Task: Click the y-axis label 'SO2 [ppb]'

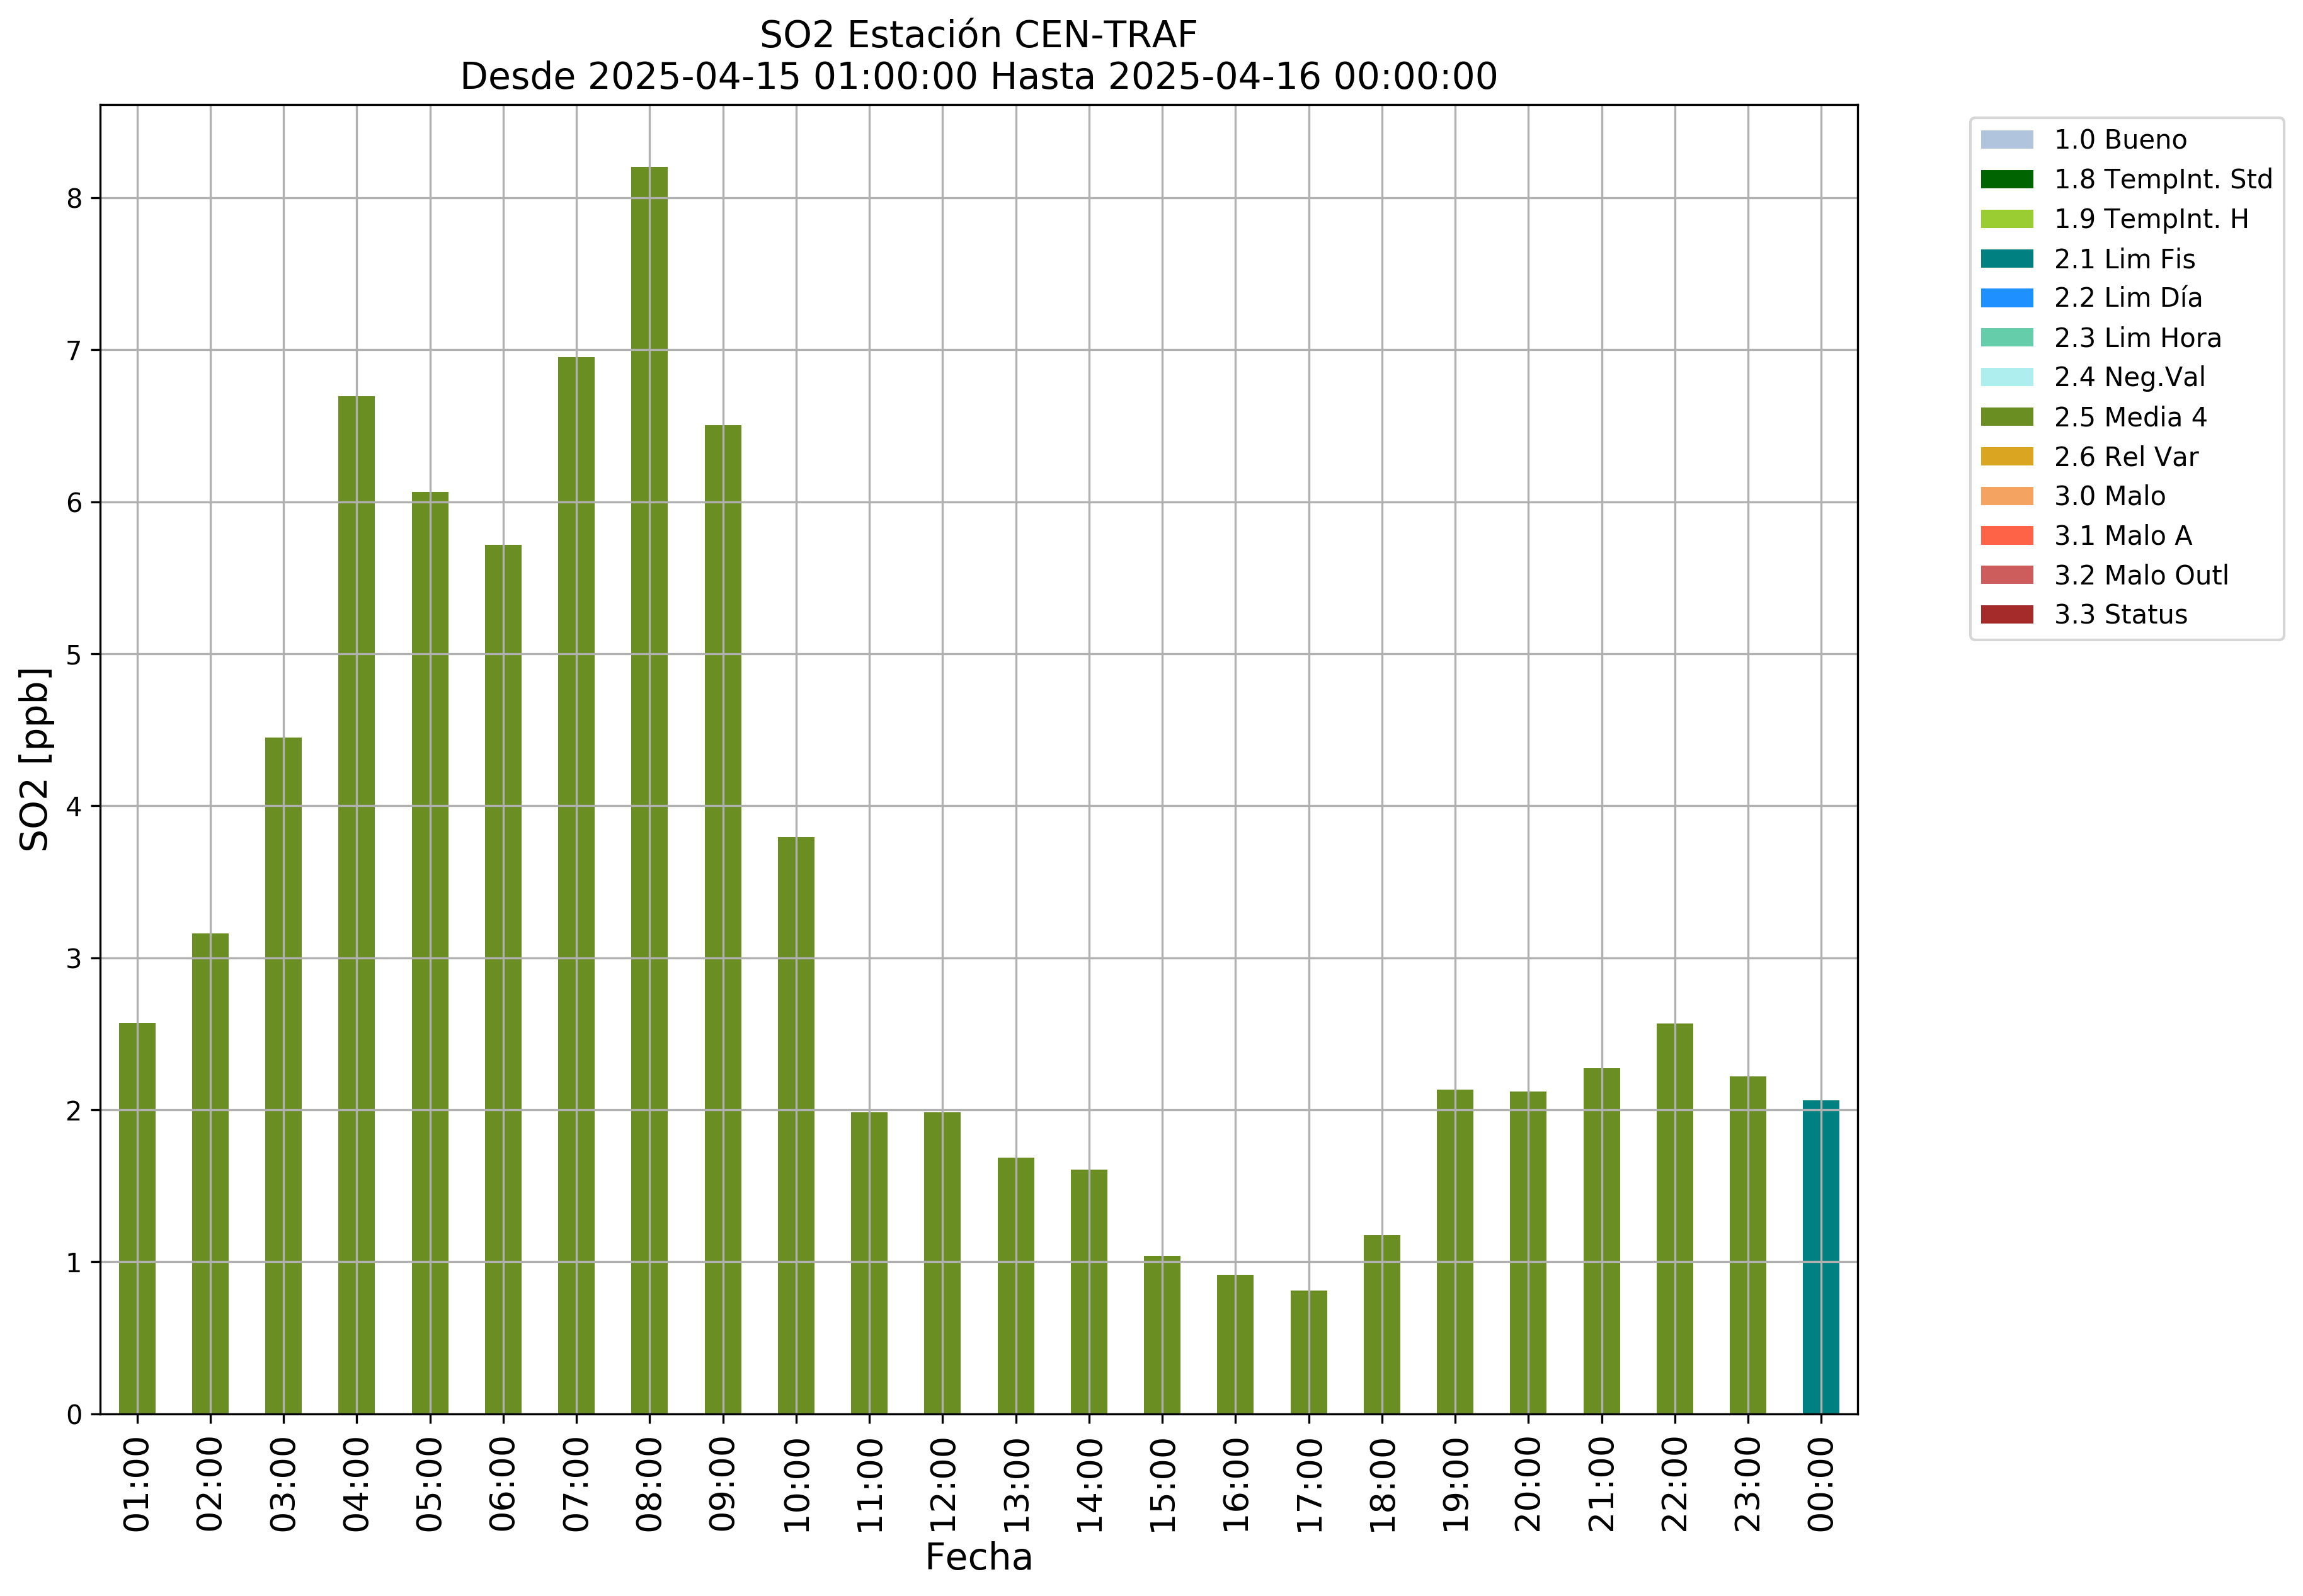Action: point(34,759)
